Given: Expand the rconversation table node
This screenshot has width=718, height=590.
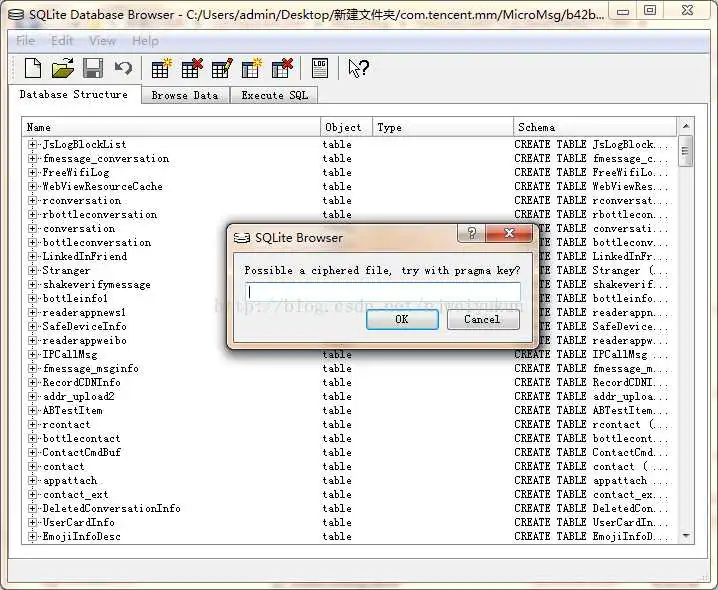Looking at the screenshot, I should [x=32, y=201].
